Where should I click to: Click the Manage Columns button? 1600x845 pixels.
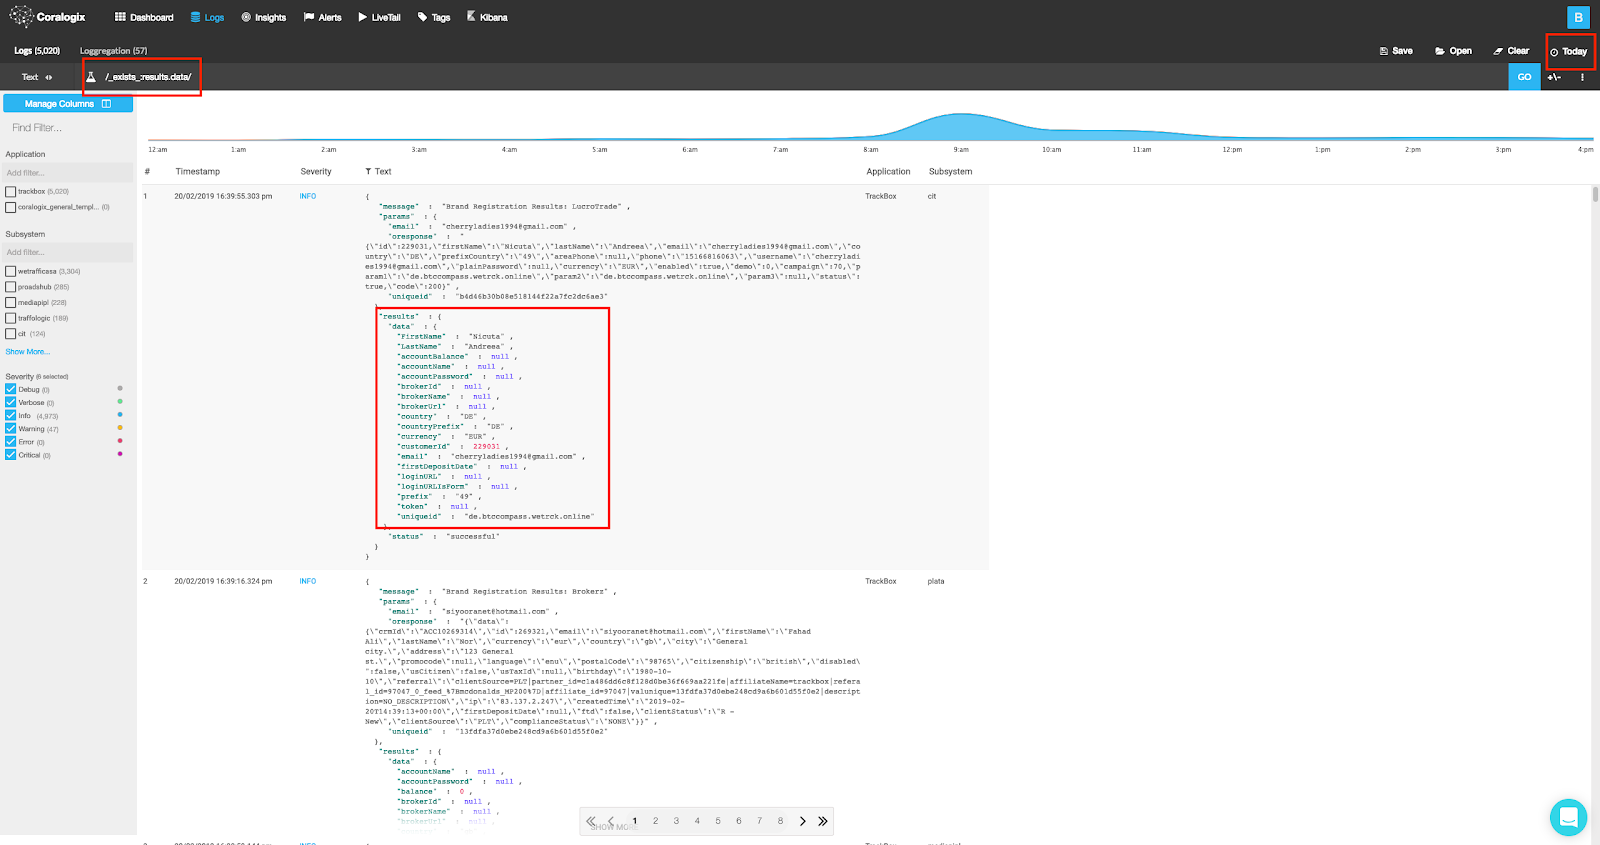tap(68, 104)
